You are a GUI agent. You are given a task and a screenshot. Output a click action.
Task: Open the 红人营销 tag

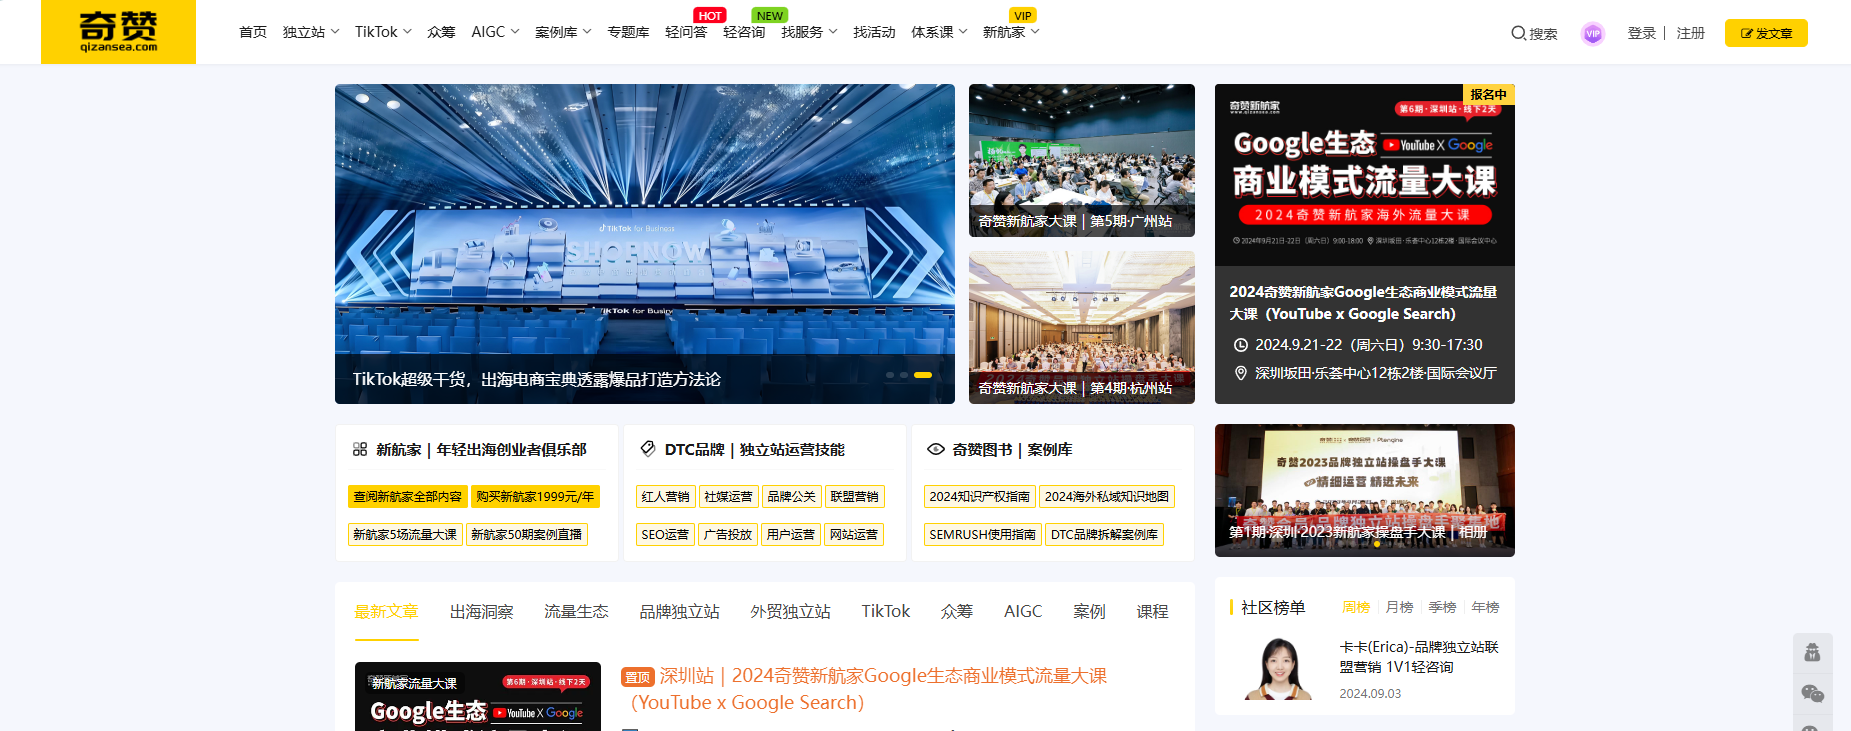click(x=665, y=496)
